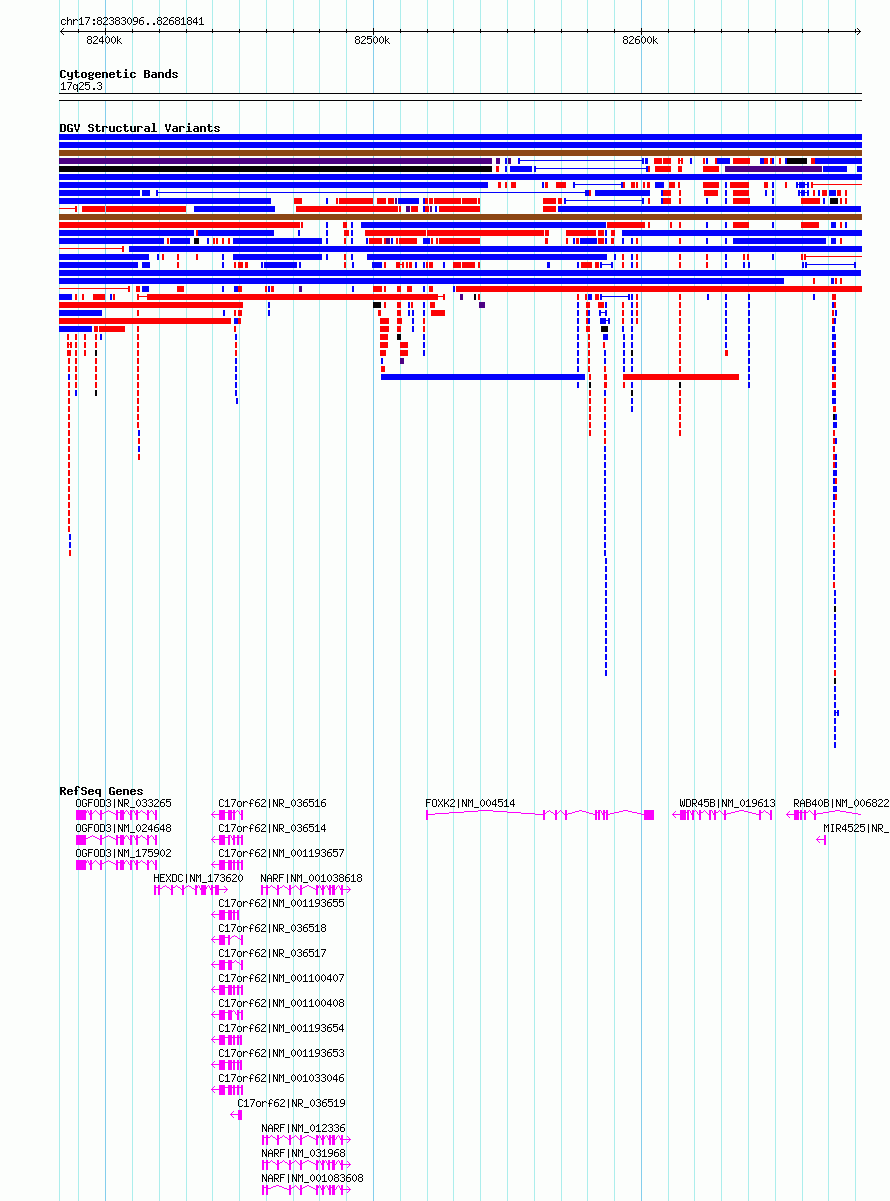Click the FOXK2 gene model glyph
Screen dimensions: 890x1201
click(540, 816)
